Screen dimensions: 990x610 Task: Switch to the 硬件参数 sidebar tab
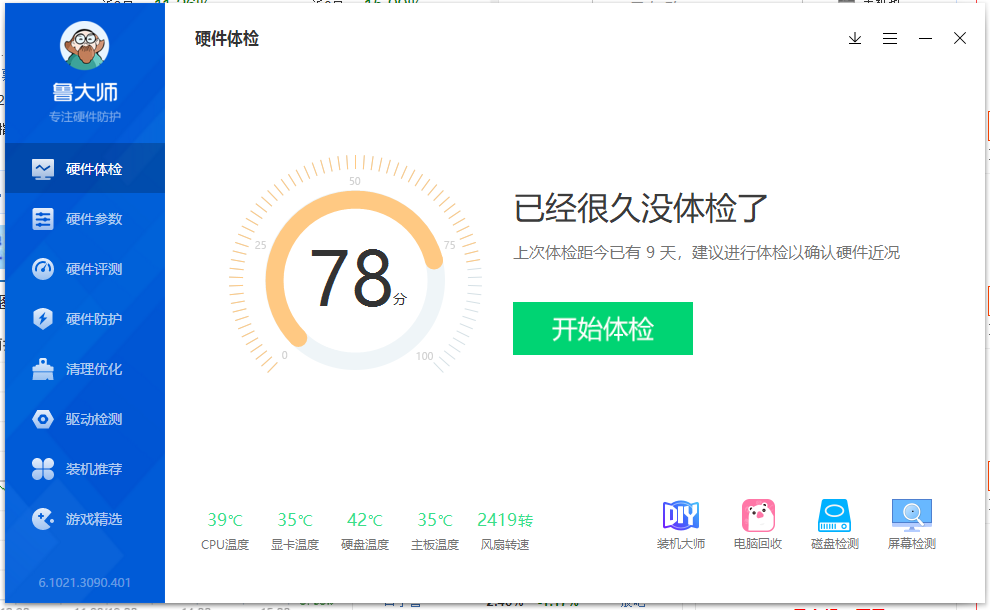[x=85, y=219]
